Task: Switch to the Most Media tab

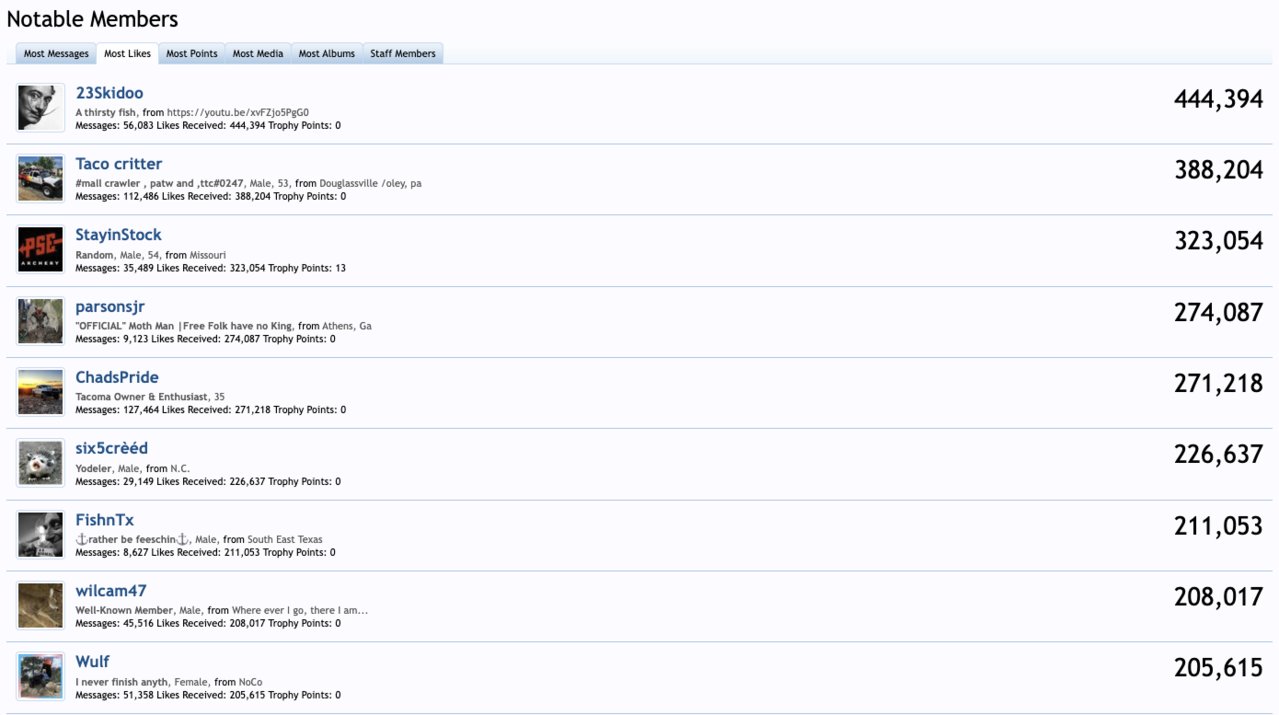Action: pos(258,54)
